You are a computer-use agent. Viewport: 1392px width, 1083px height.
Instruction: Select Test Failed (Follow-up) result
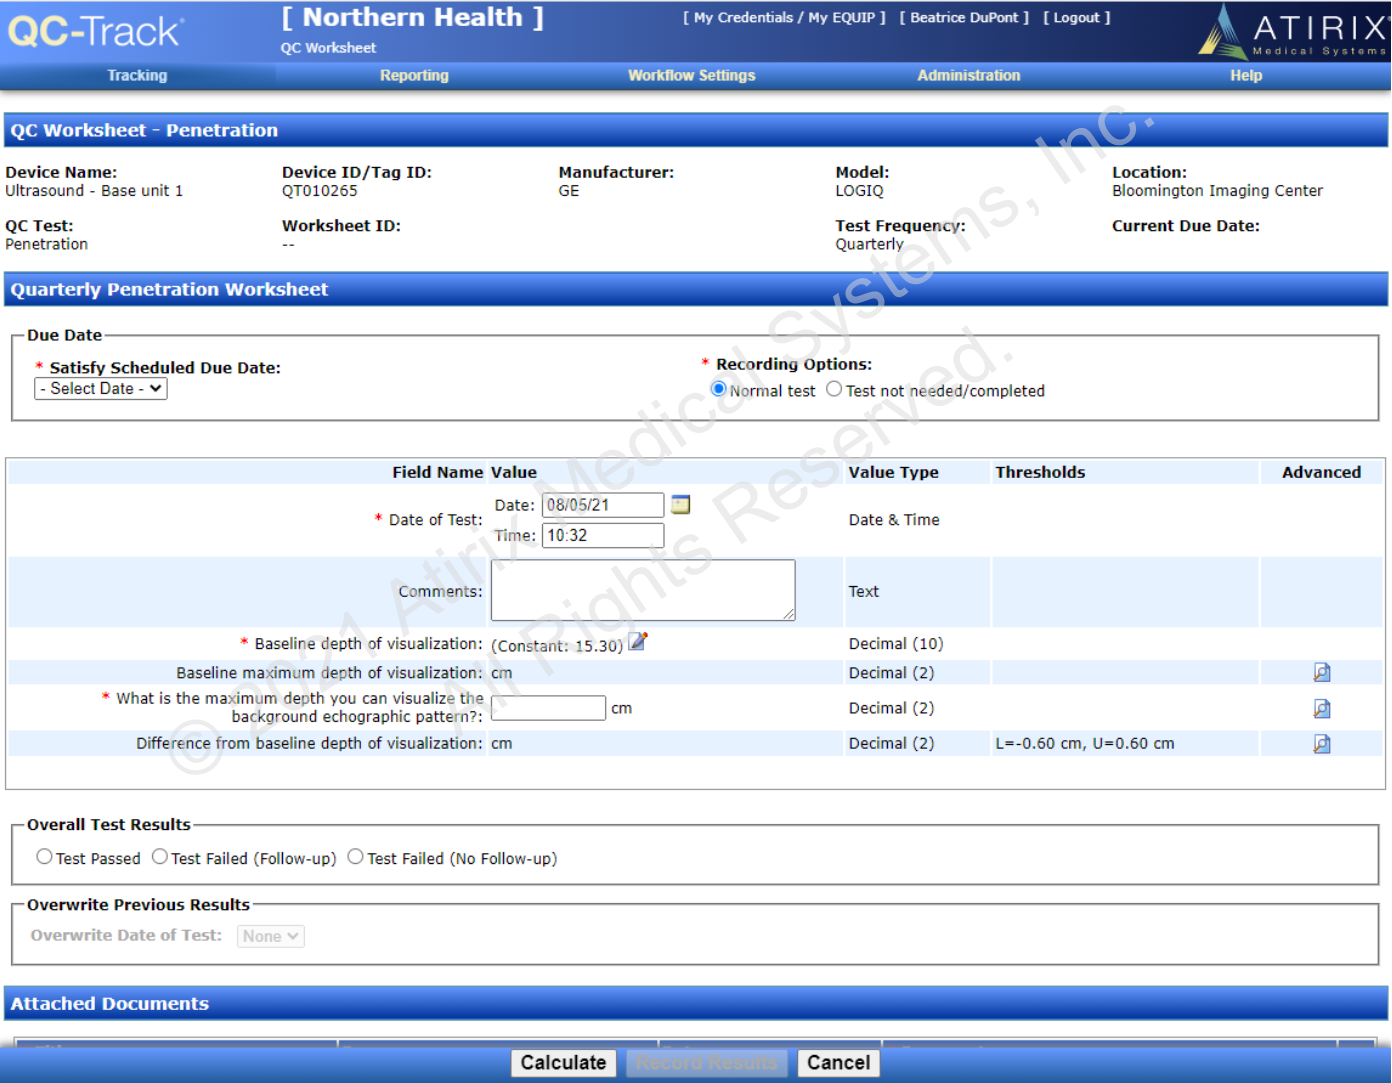coord(160,857)
